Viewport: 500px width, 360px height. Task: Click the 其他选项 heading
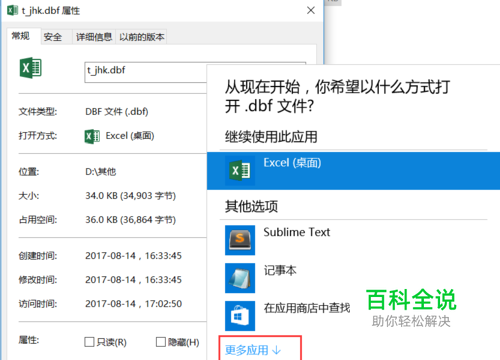[x=251, y=206]
